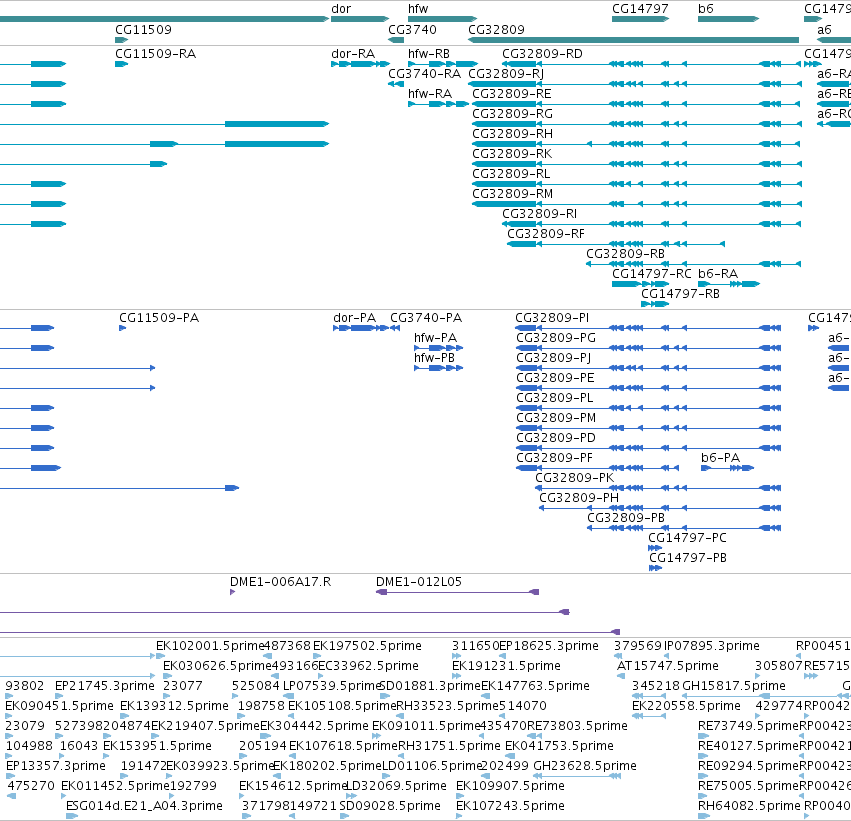851x821 pixels.
Task: Click the CG3740-PA protein label
Action: pos(426,318)
